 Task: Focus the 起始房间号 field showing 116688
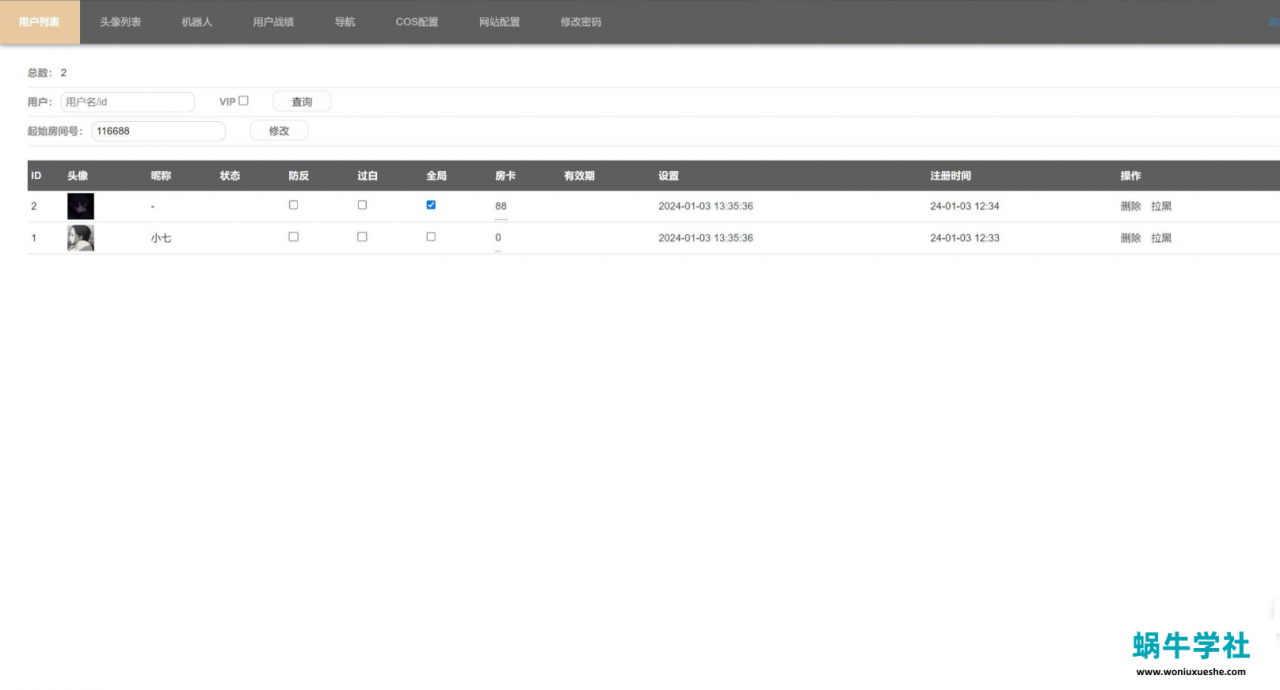click(158, 131)
